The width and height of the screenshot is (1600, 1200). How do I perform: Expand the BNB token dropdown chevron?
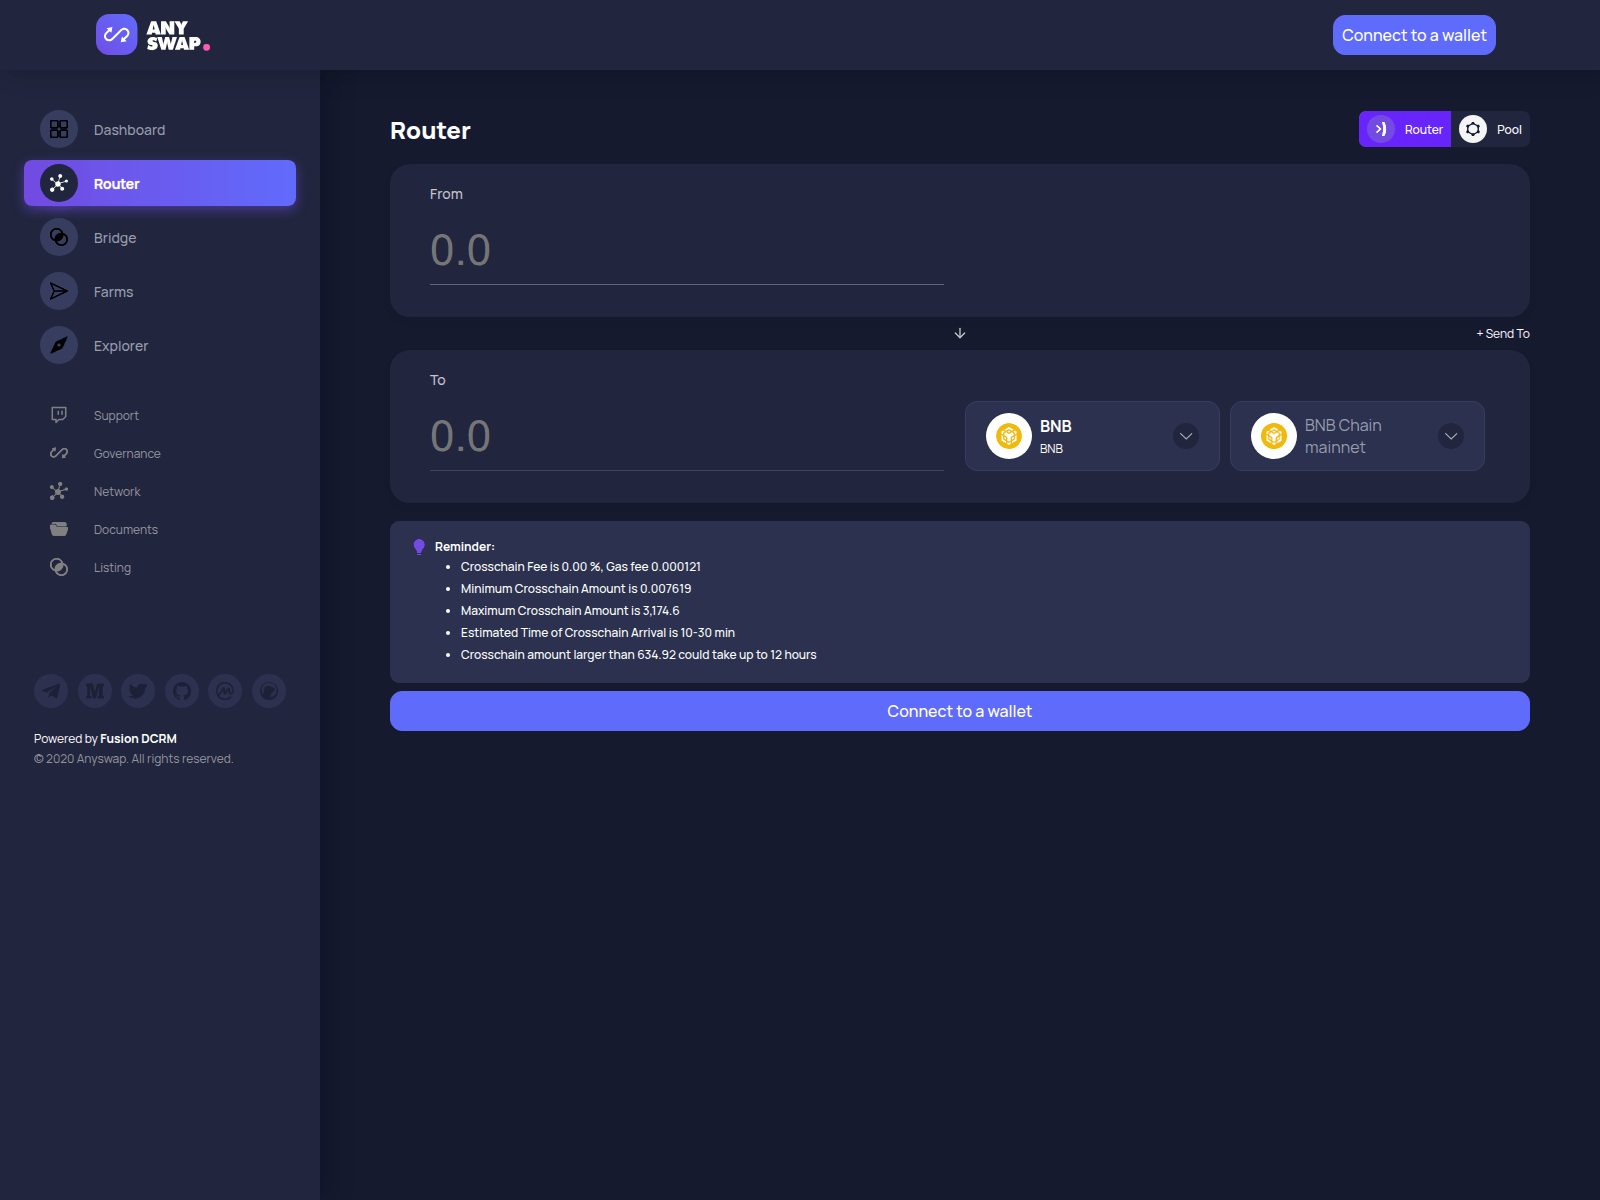click(x=1186, y=436)
